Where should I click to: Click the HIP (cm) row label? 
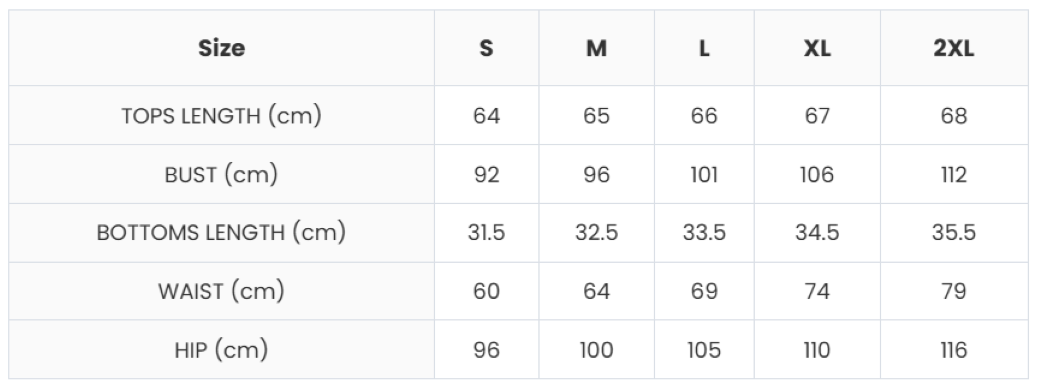pyautogui.click(x=222, y=350)
